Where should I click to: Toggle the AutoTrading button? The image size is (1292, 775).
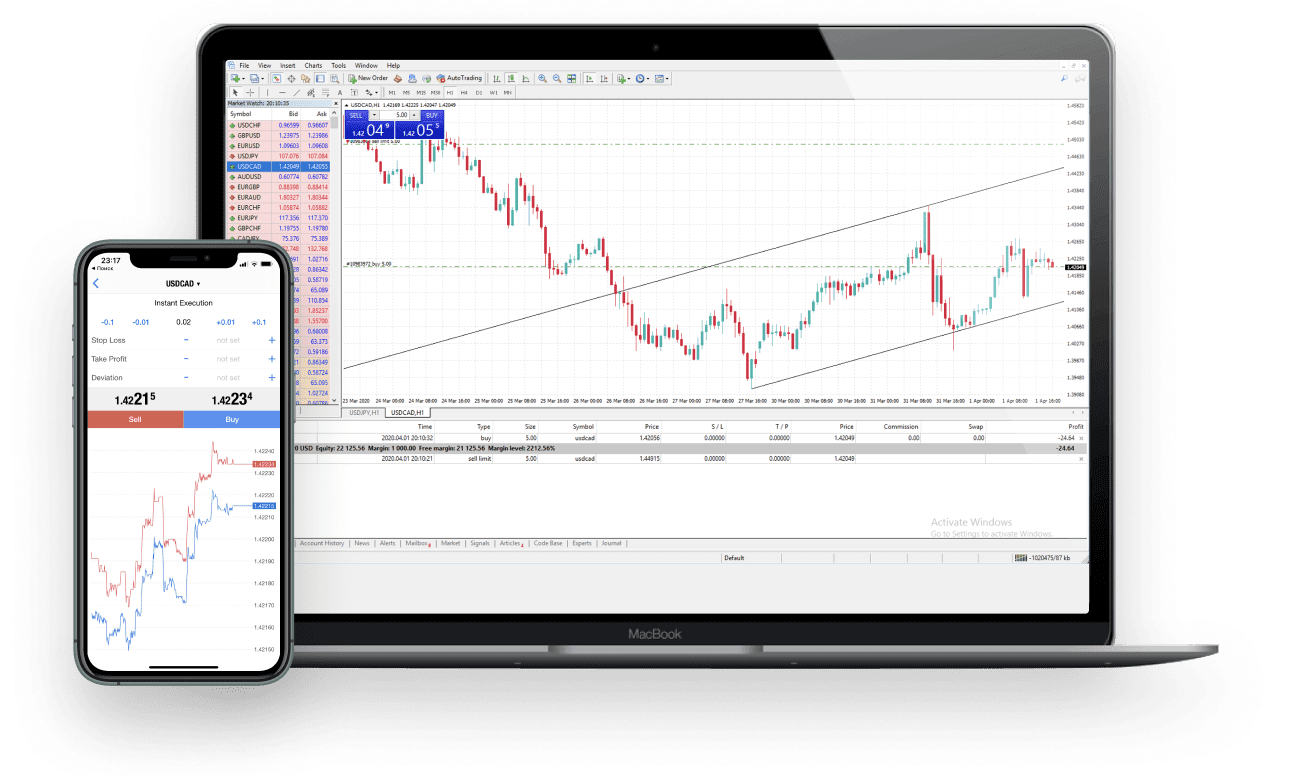(x=459, y=78)
